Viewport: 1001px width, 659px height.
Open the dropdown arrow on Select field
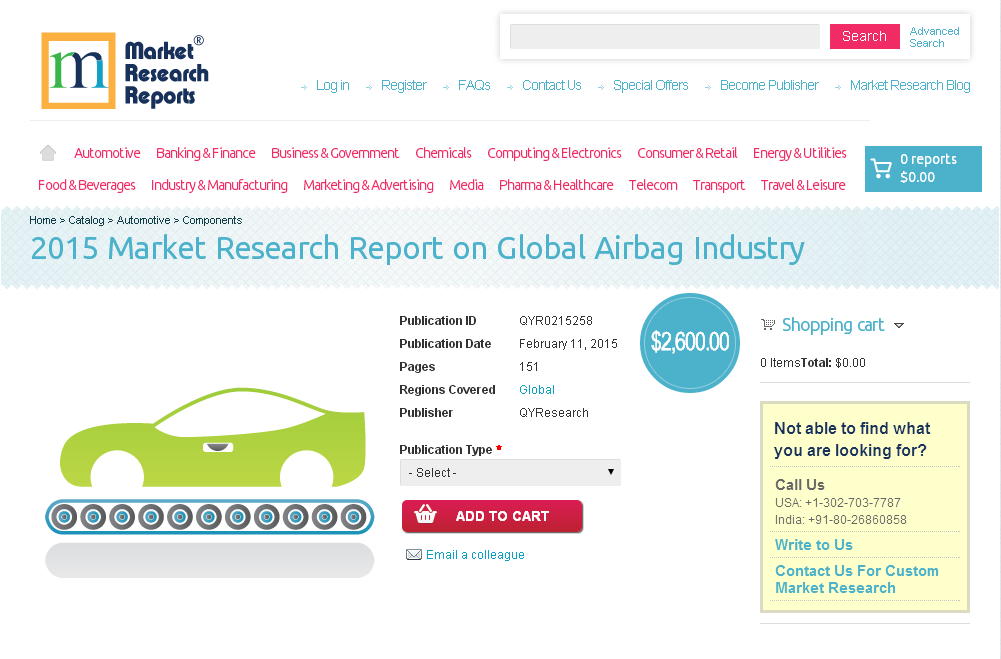[611, 472]
